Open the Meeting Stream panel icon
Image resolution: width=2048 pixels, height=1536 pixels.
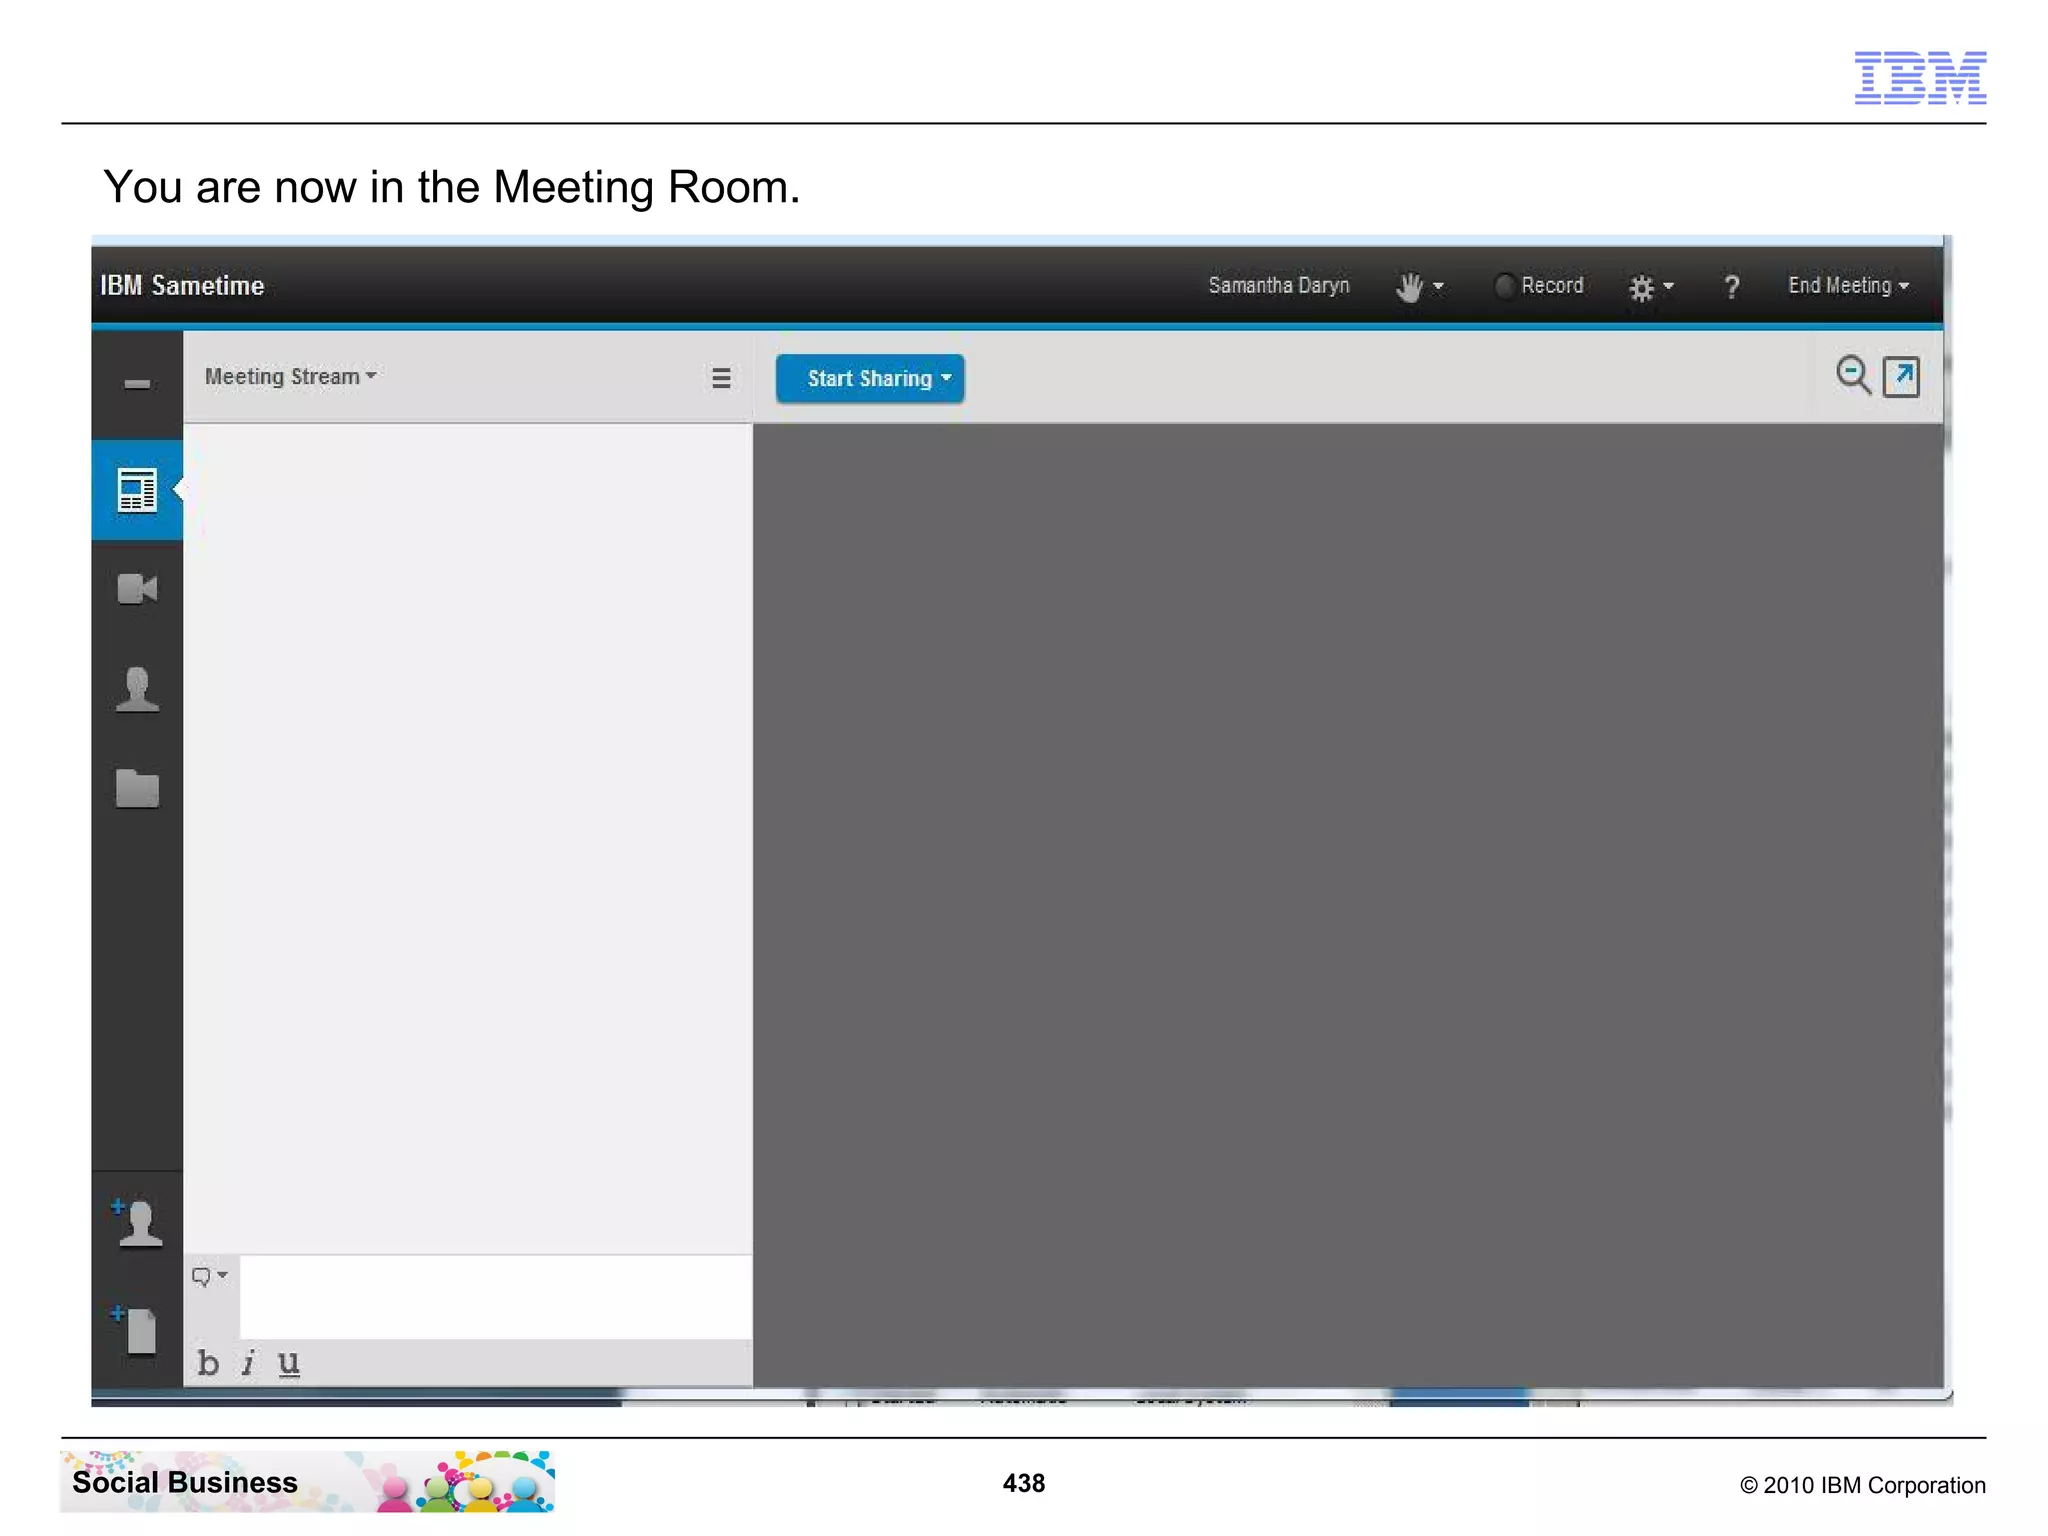pyautogui.click(x=137, y=490)
